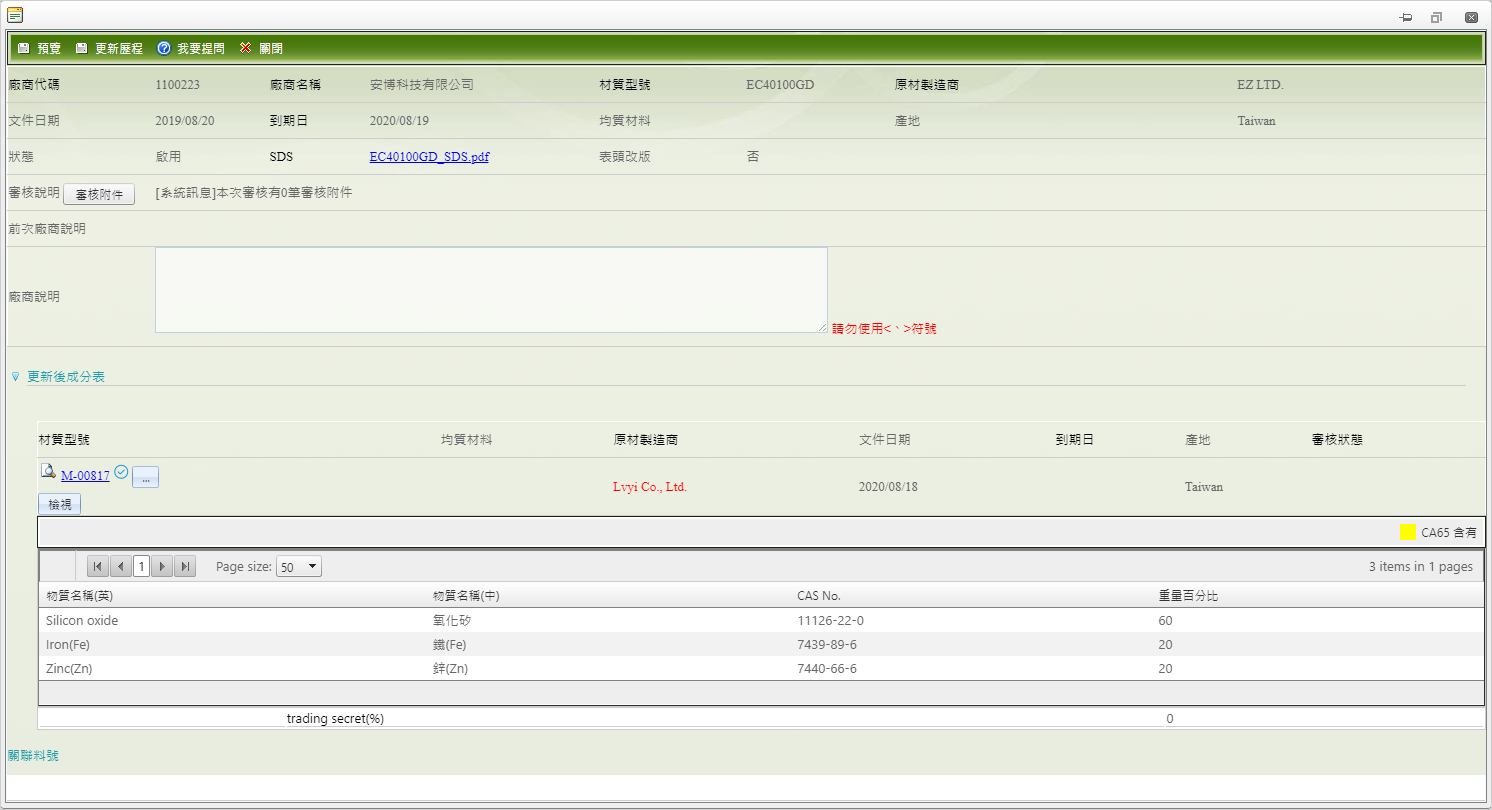Image resolution: width=1492 pixels, height=810 pixels.
Task: Click the EZ LTD. manufacturer value
Action: pyautogui.click(x=1260, y=85)
